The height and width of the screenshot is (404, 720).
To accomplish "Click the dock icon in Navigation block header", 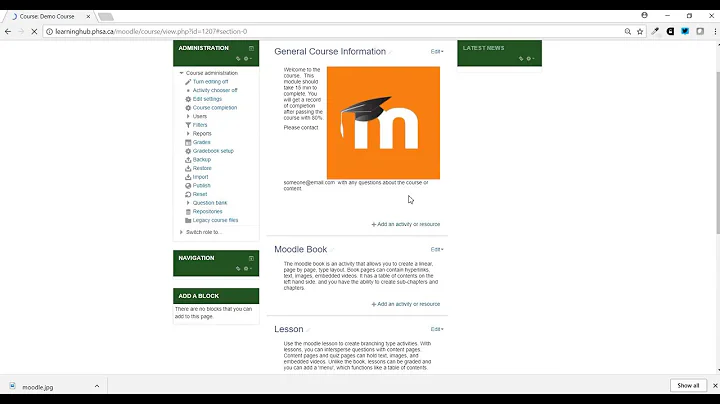I will coord(251,258).
